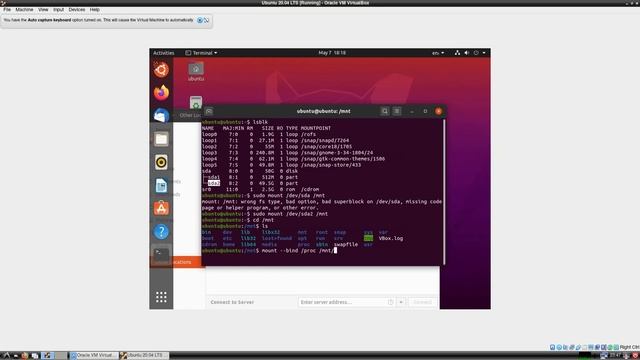Click the VBox.log file name in terminal
Screen dimensions: 640x360
point(391,238)
